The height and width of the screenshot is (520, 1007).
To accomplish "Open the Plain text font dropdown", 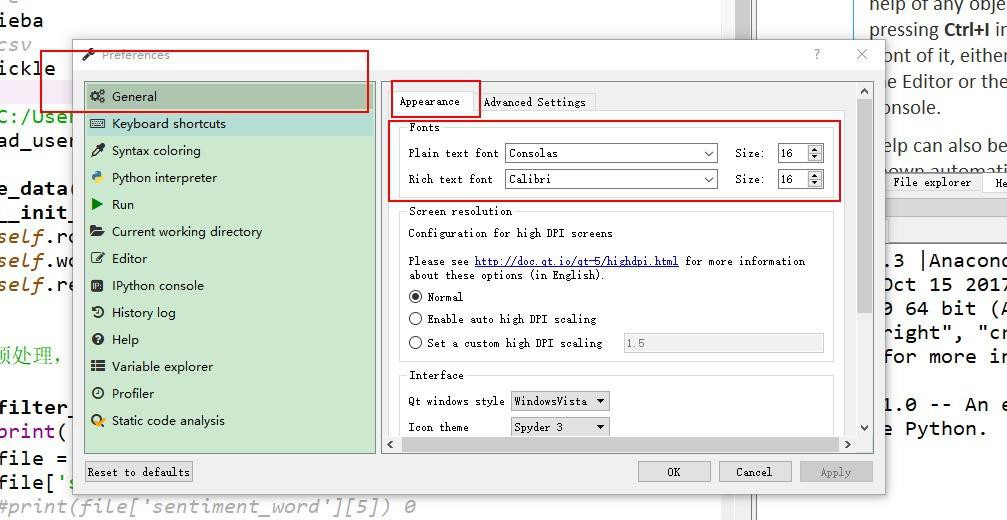I will [611, 153].
